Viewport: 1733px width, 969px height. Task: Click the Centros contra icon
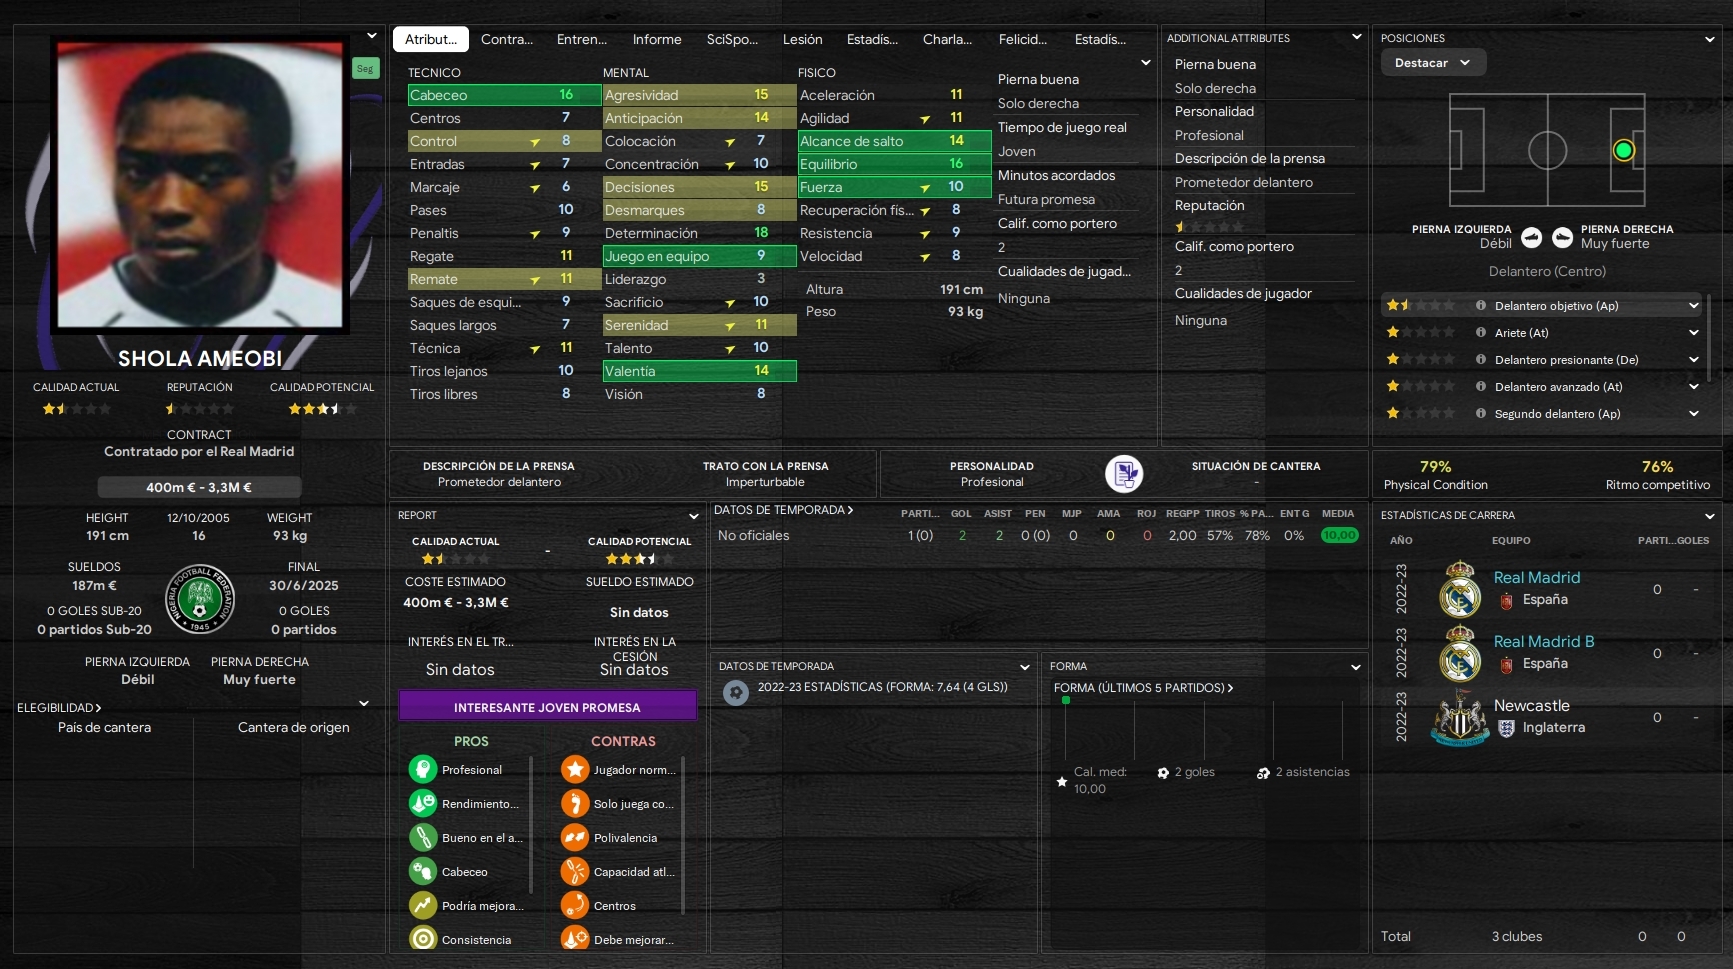click(575, 905)
